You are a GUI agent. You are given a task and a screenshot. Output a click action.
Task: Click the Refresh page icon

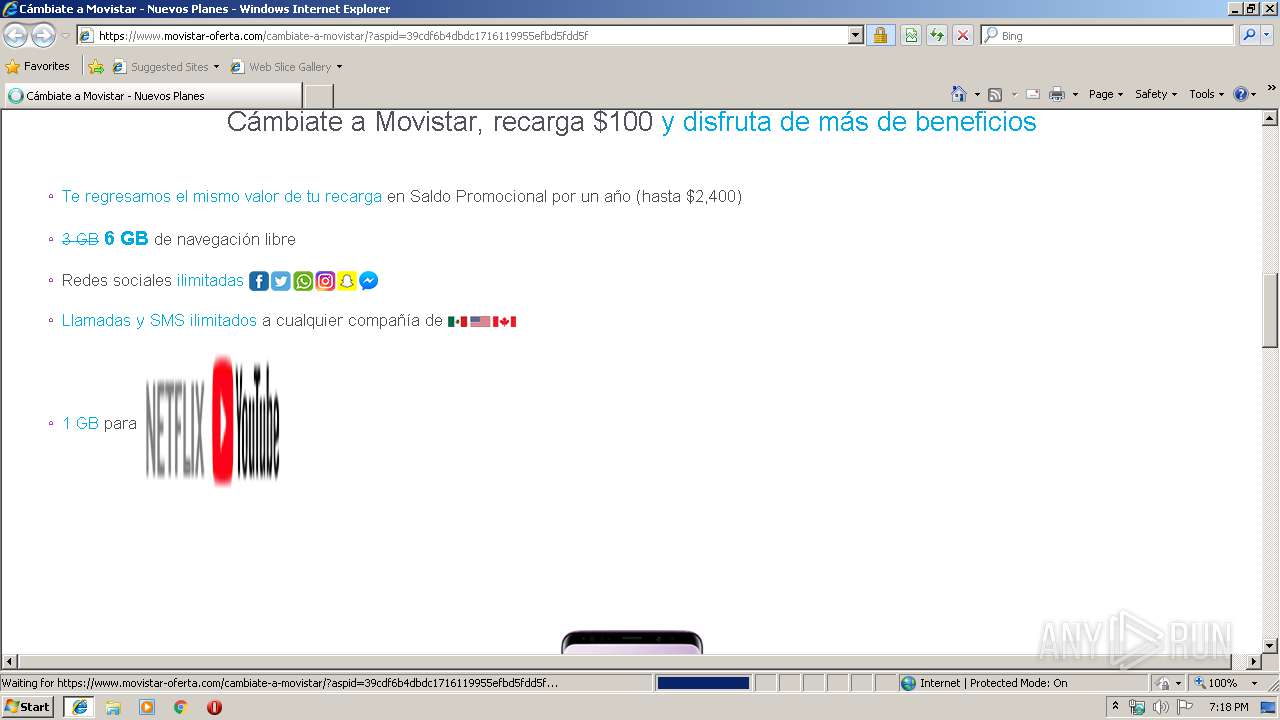click(937, 35)
